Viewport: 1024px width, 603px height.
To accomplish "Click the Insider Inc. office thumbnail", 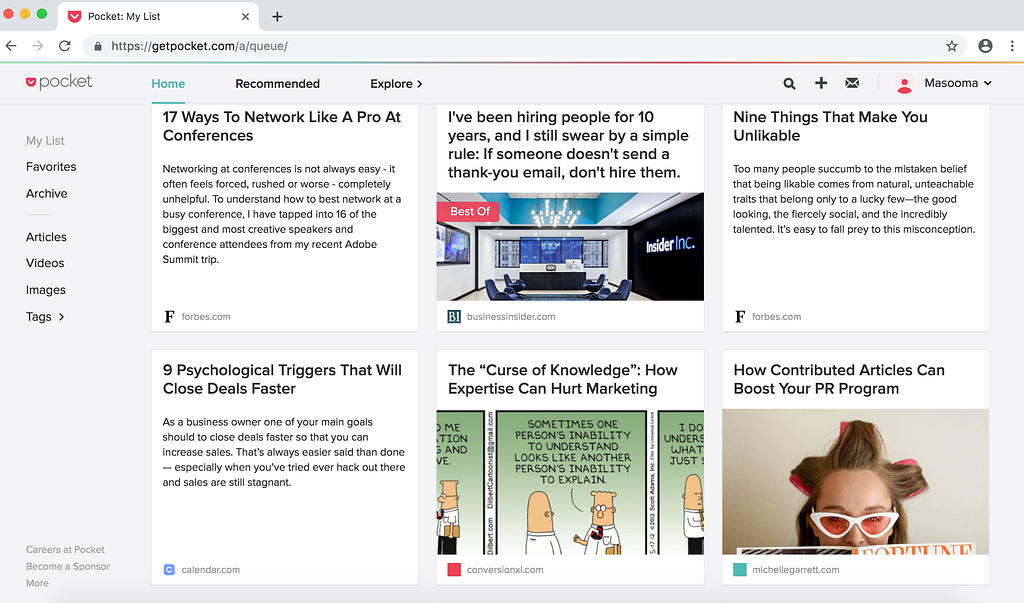I will [570, 246].
